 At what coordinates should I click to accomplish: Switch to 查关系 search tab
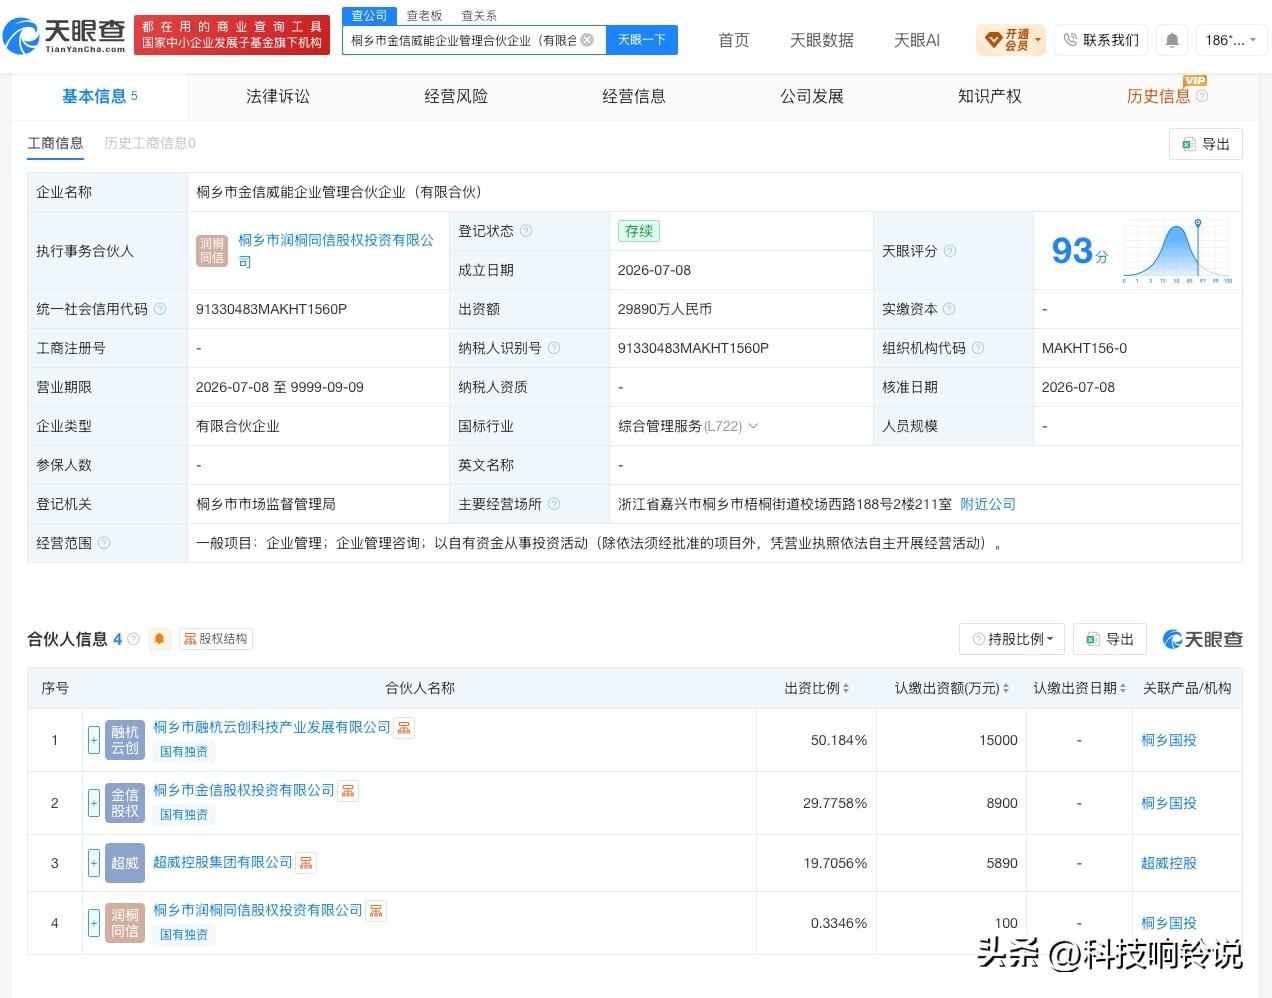coord(479,16)
